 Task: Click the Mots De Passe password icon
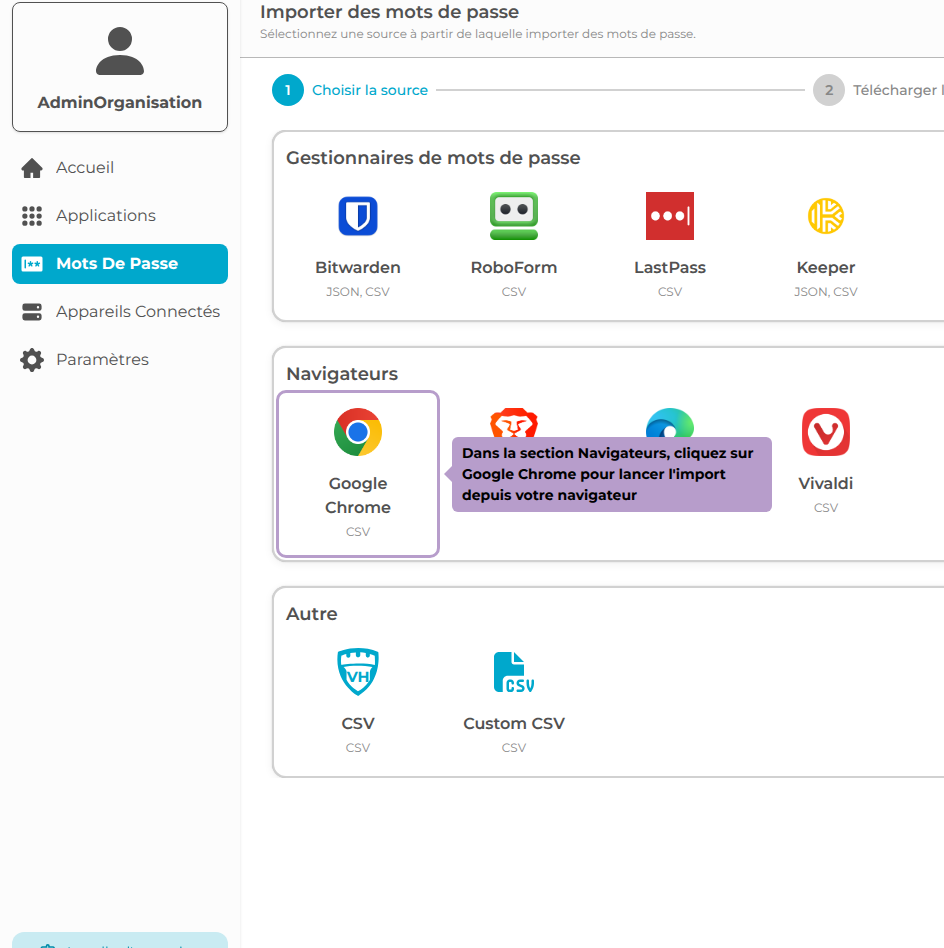tap(32, 264)
